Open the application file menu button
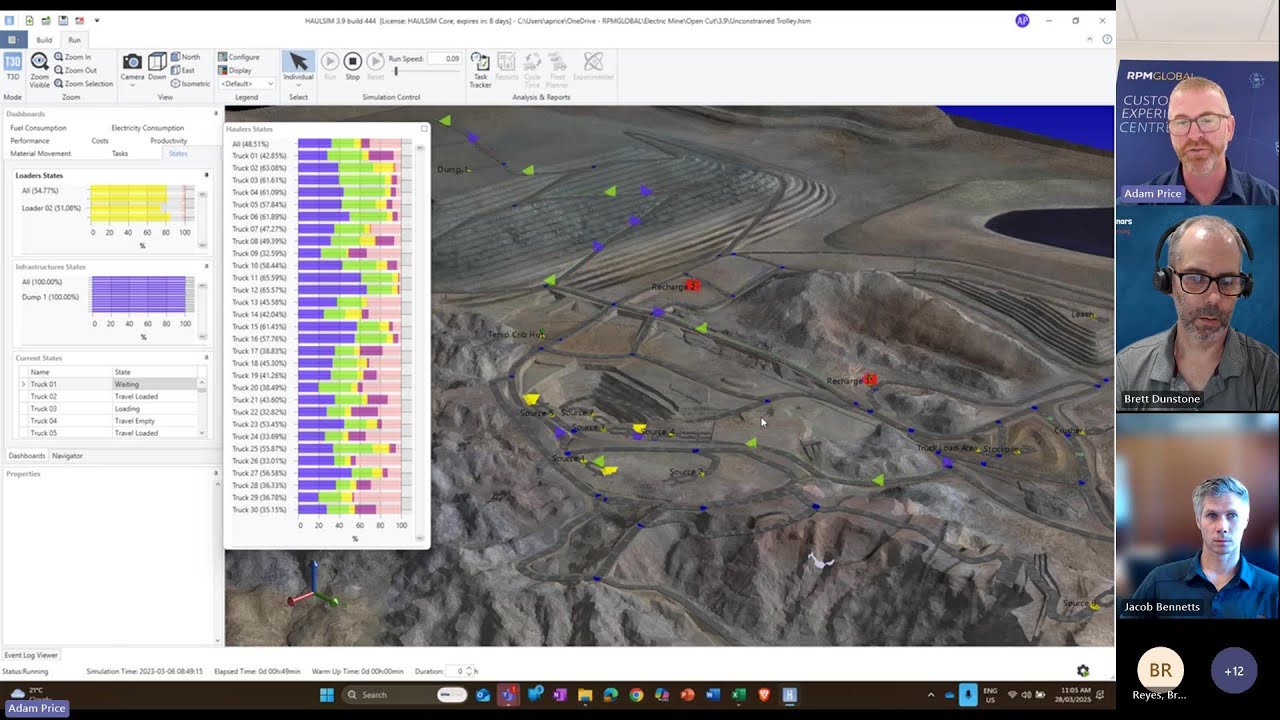This screenshot has height=720, width=1280. point(13,40)
